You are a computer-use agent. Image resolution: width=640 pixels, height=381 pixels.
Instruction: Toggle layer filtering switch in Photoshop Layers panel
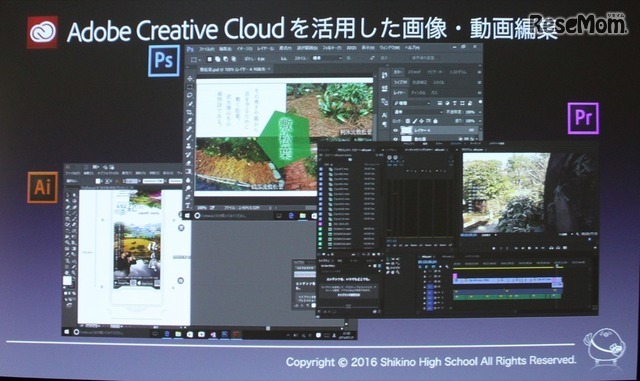click(480, 102)
